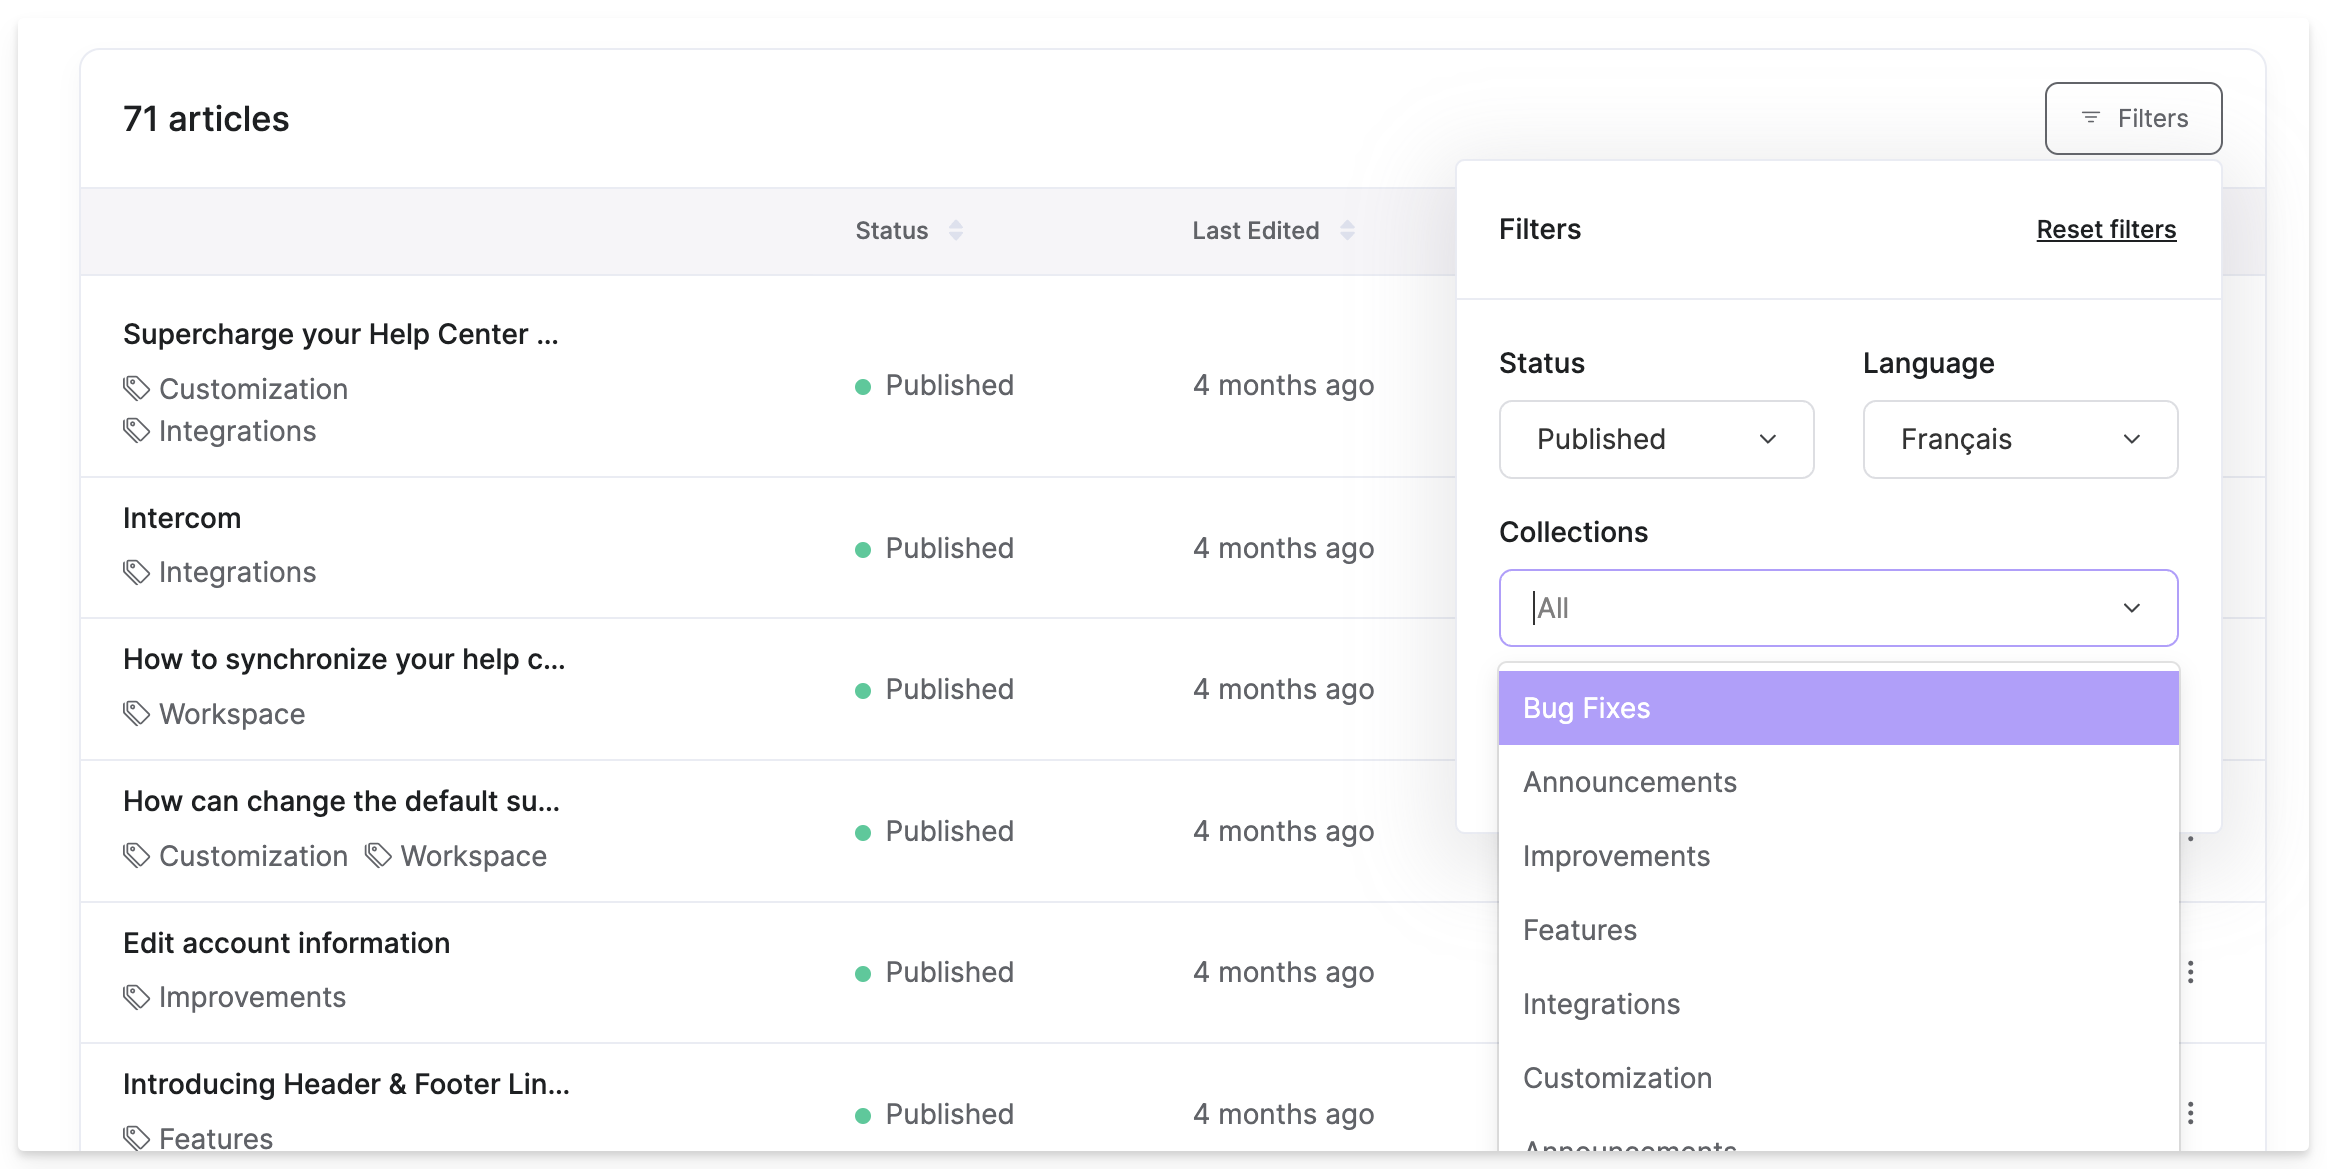The height and width of the screenshot is (1169, 2327).
Task: Click Customization tag icon under default su... article
Action: click(136, 856)
